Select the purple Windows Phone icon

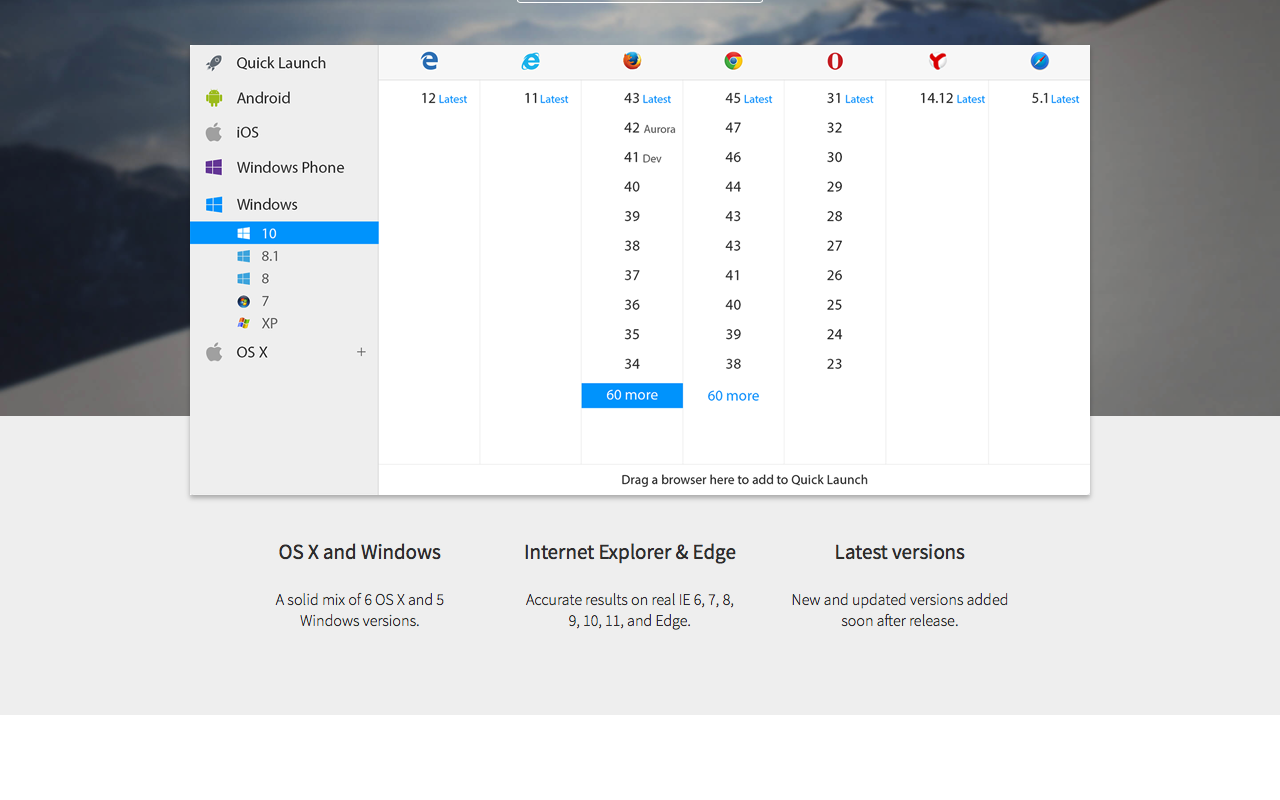(x=214, y=167)
